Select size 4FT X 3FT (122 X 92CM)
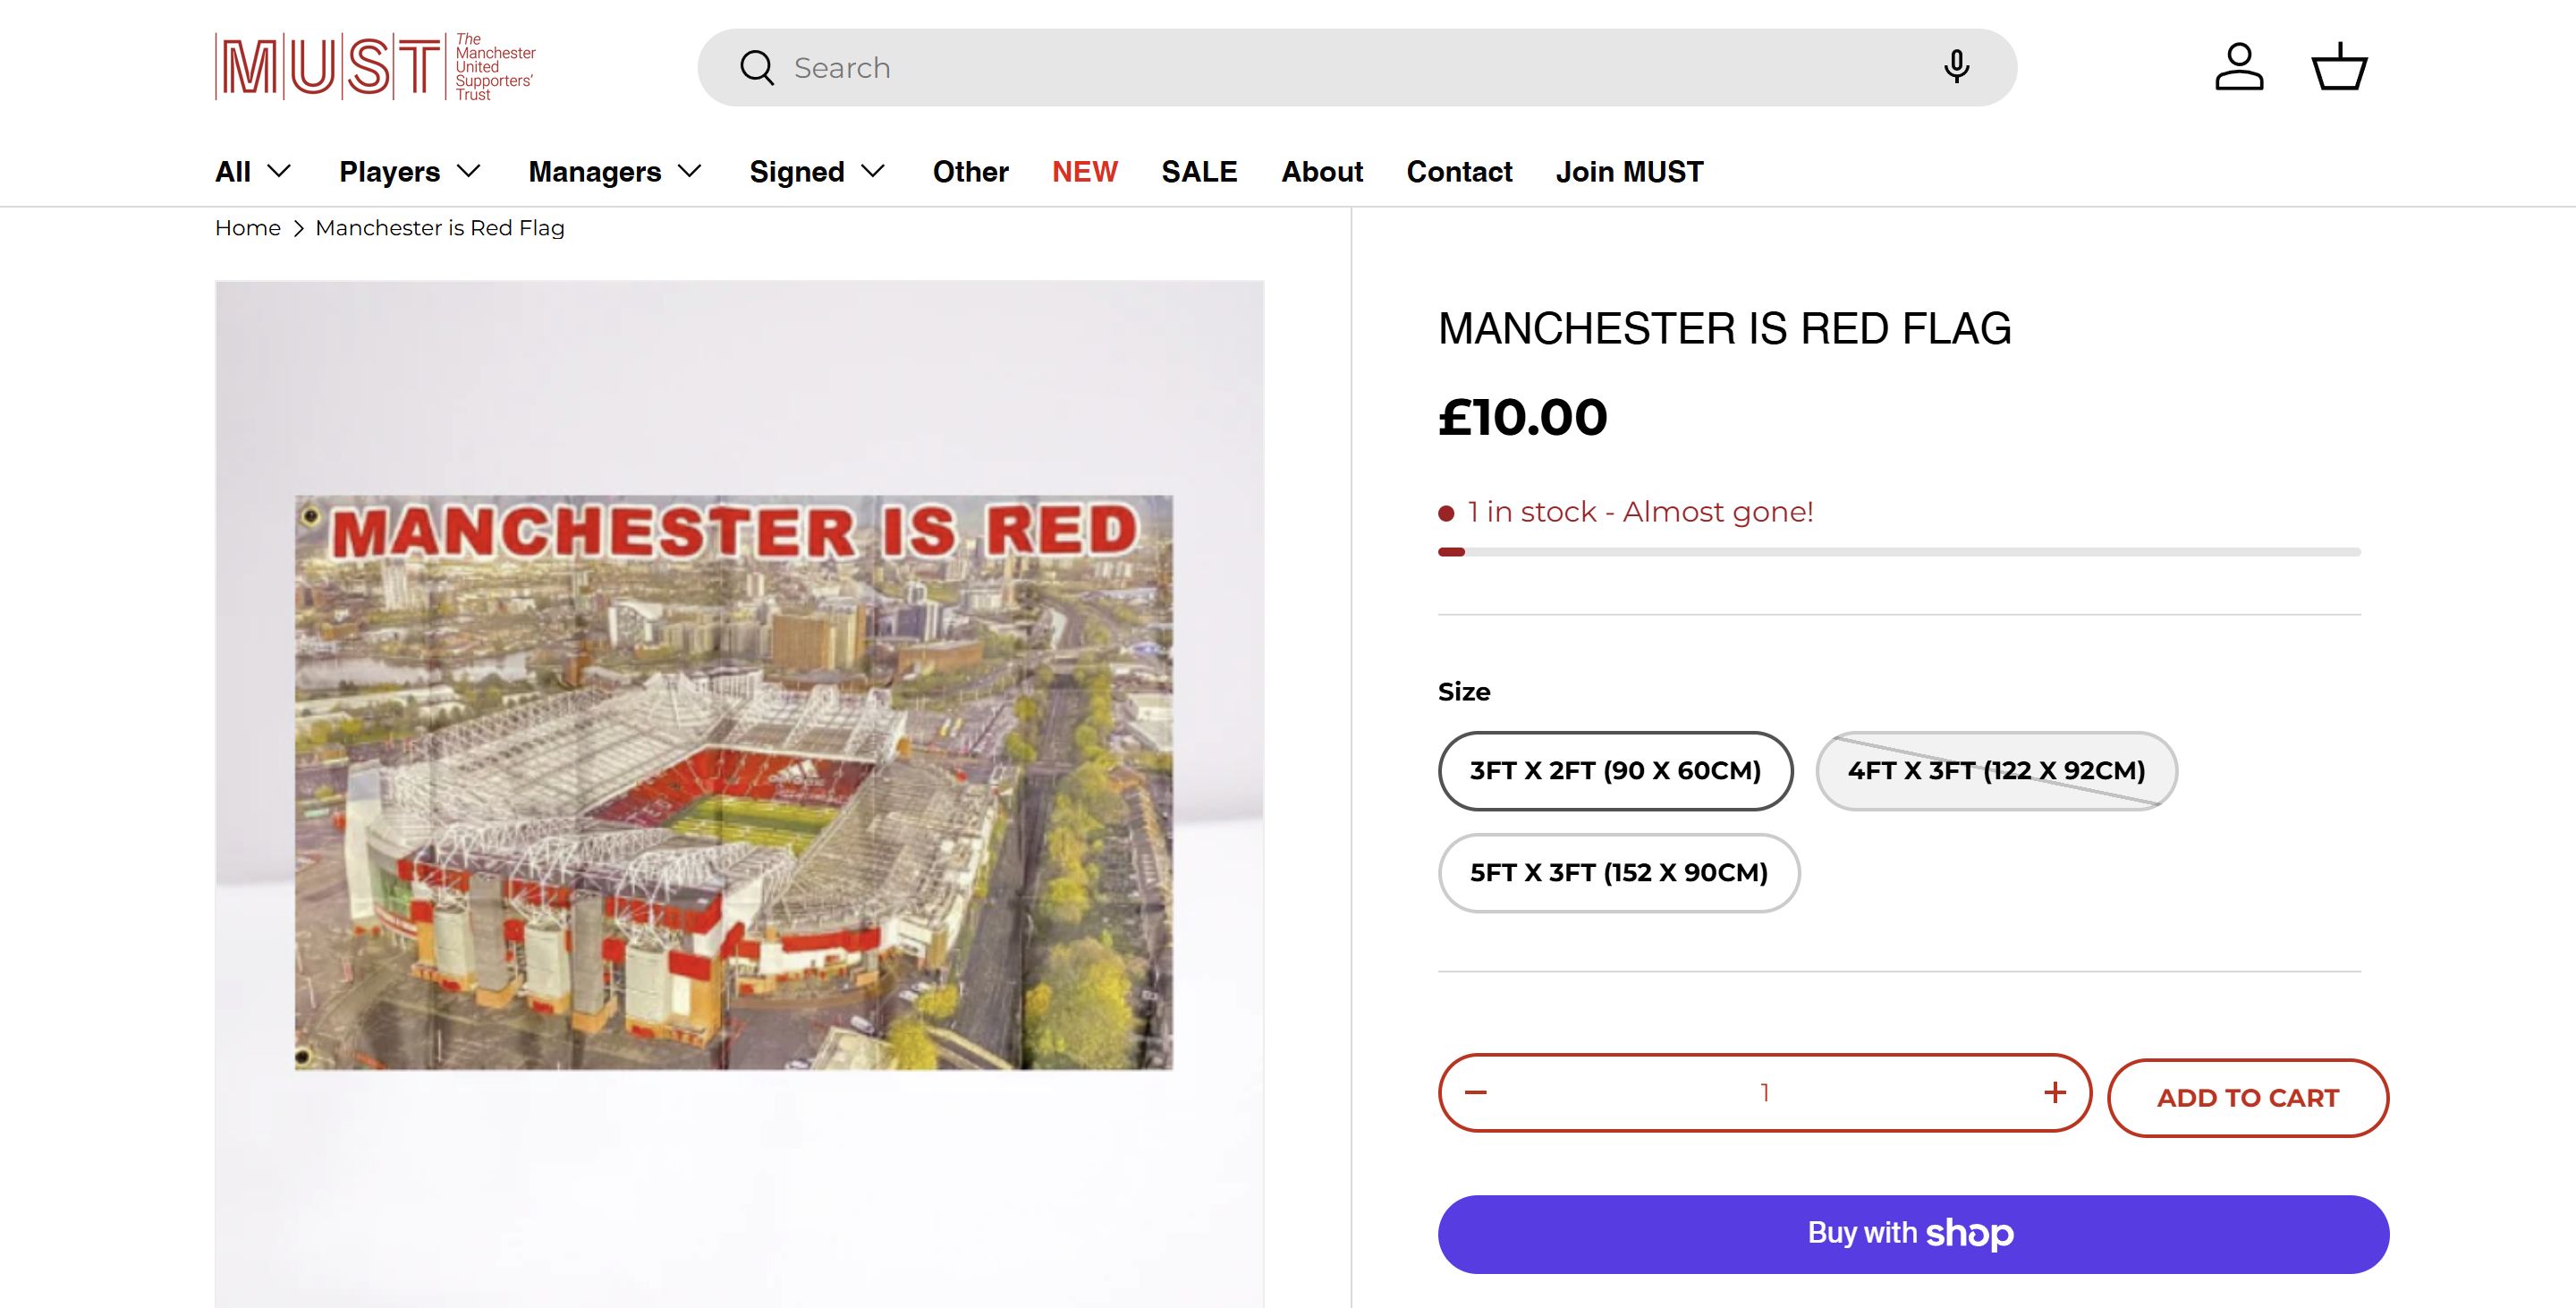Image resolution: width=2576 pixels, height=1308 pixels. (x=1995, y=770)
